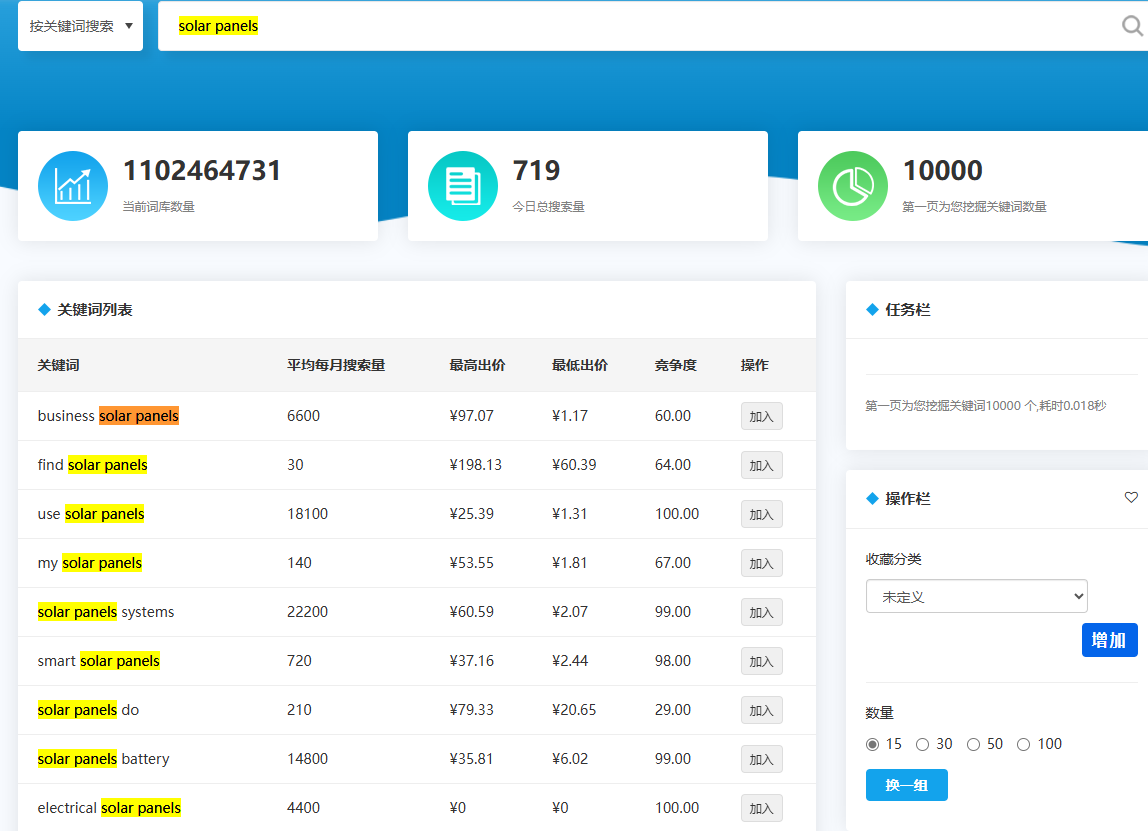Click the teal document stack icon

pos(463,186)
